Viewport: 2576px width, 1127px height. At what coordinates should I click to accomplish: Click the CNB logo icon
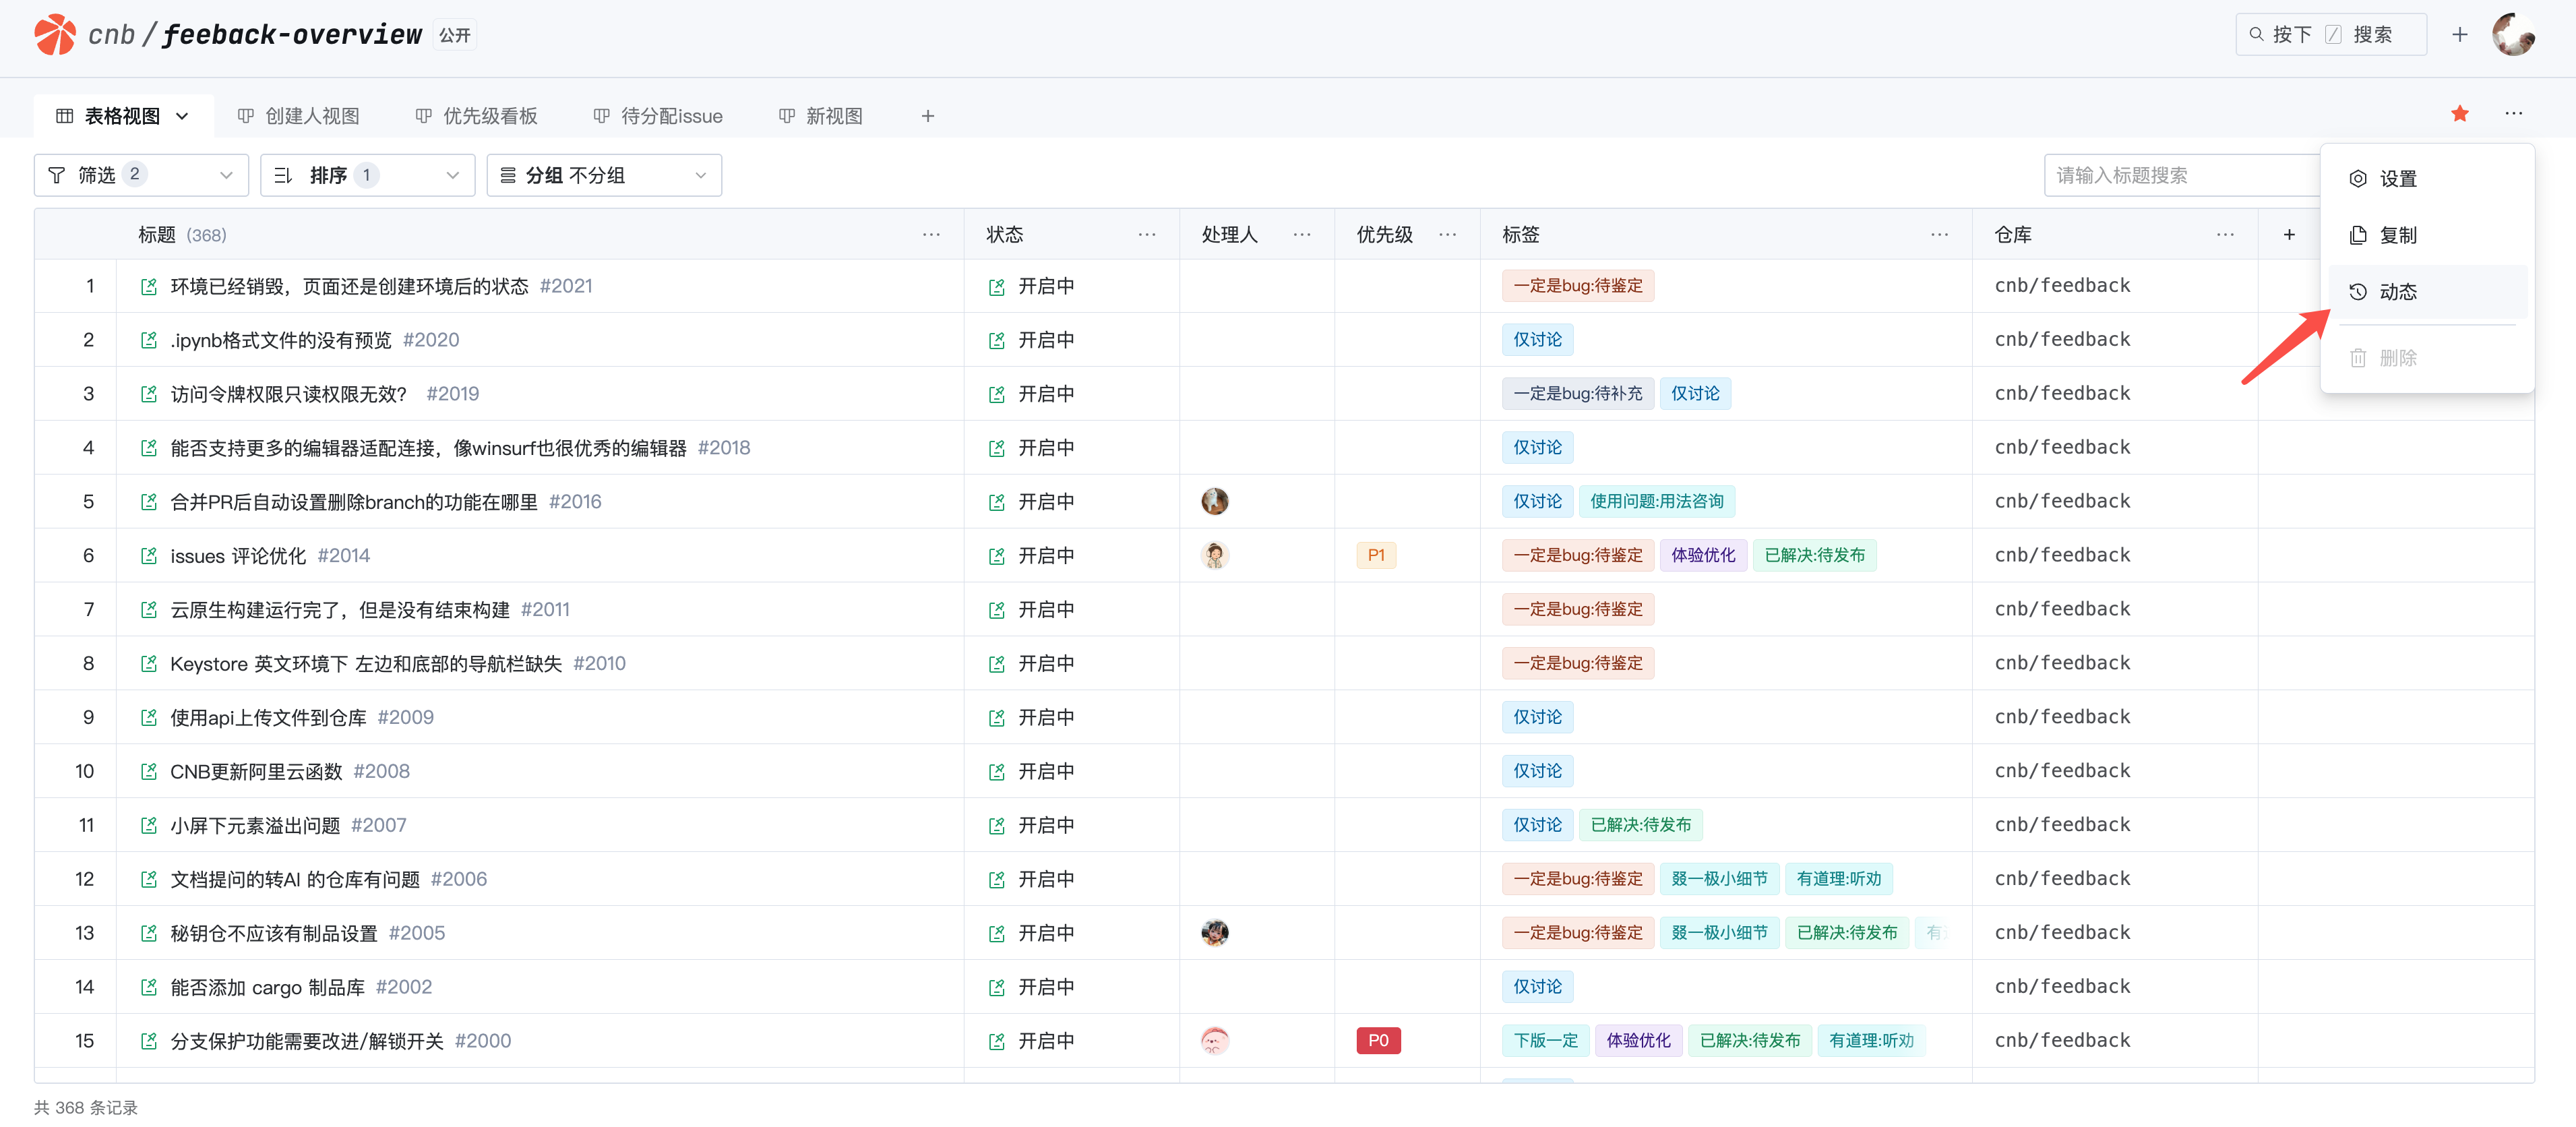tap(54, 35)
